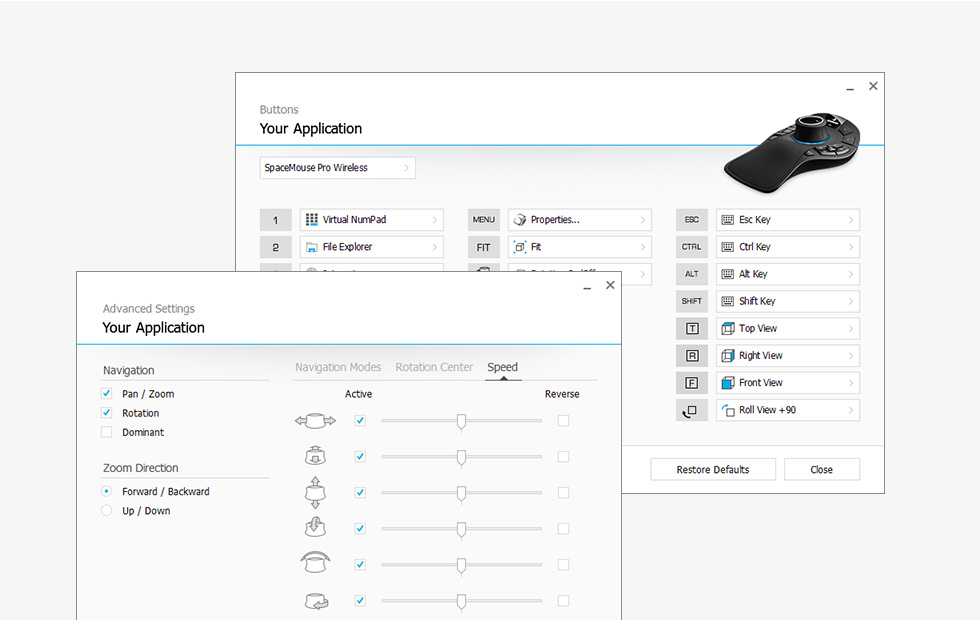Tick the Reverse checkbox for first axis
The height and width of the screenshot is (620, 980).
563,421
